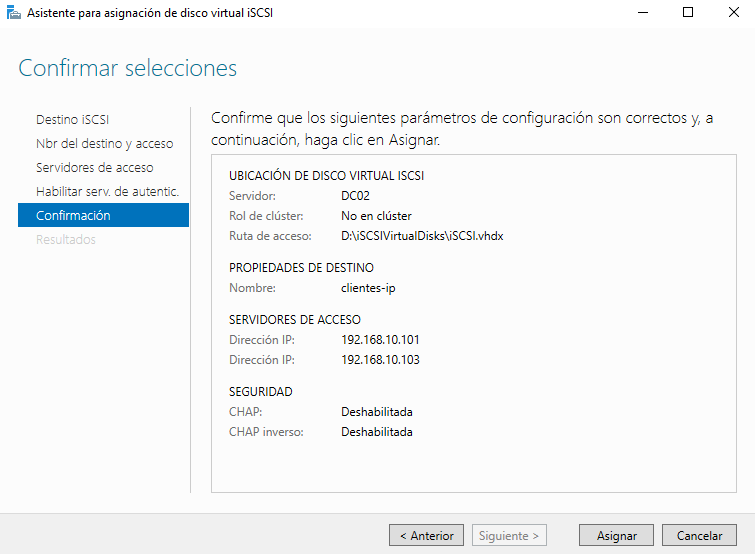Switch to Habilitar serv. de autentic. step
755x554 pixels.
[x=107, y=191]
